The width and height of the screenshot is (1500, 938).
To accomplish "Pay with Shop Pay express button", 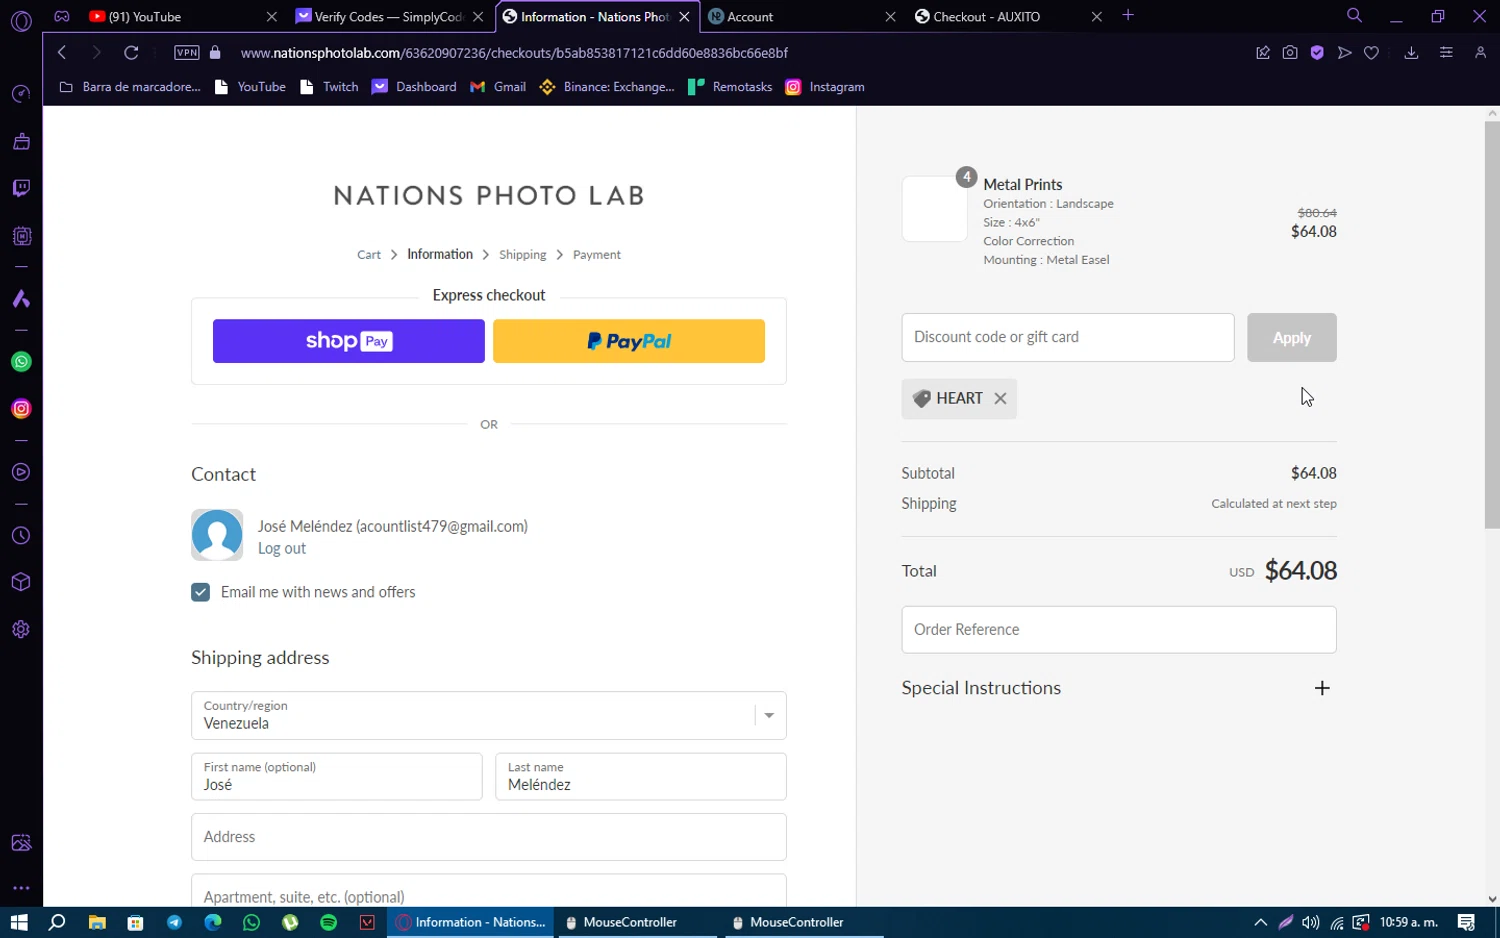I will click(x=349, y=341).
